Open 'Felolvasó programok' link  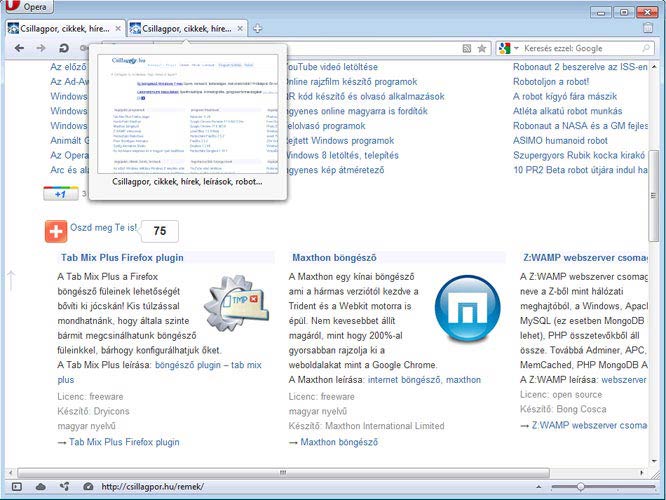325,126
